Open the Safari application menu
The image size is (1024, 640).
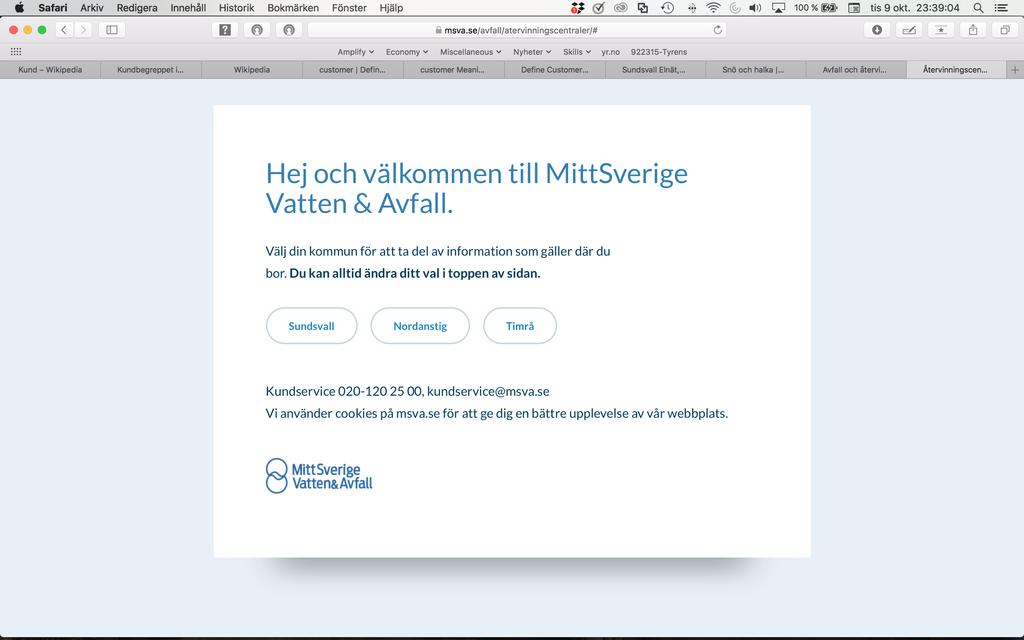52,8
